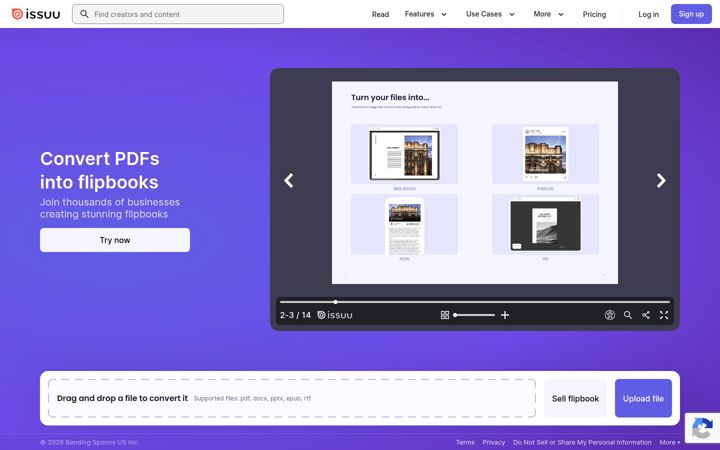720x450 pixels.
Task: Click the Supported files text
Action: click(x=252, y=399)
